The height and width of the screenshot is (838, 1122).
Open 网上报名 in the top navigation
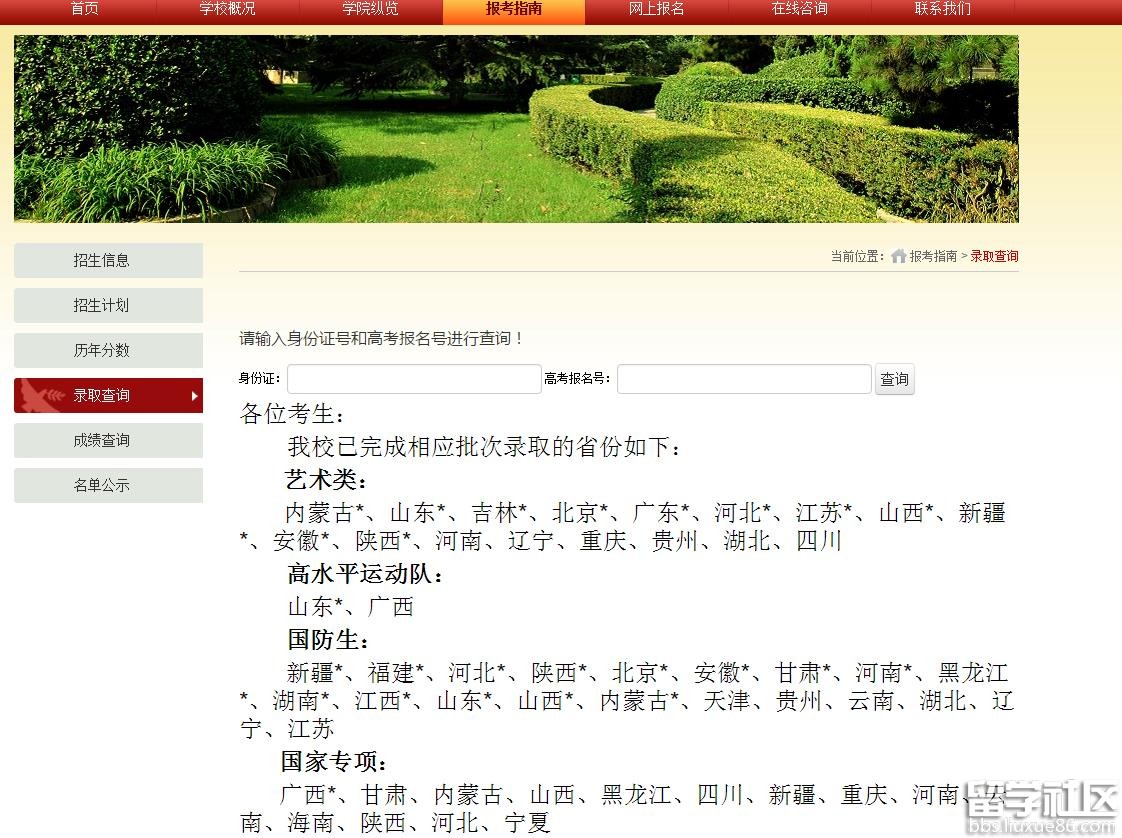(x=656, y=9)
